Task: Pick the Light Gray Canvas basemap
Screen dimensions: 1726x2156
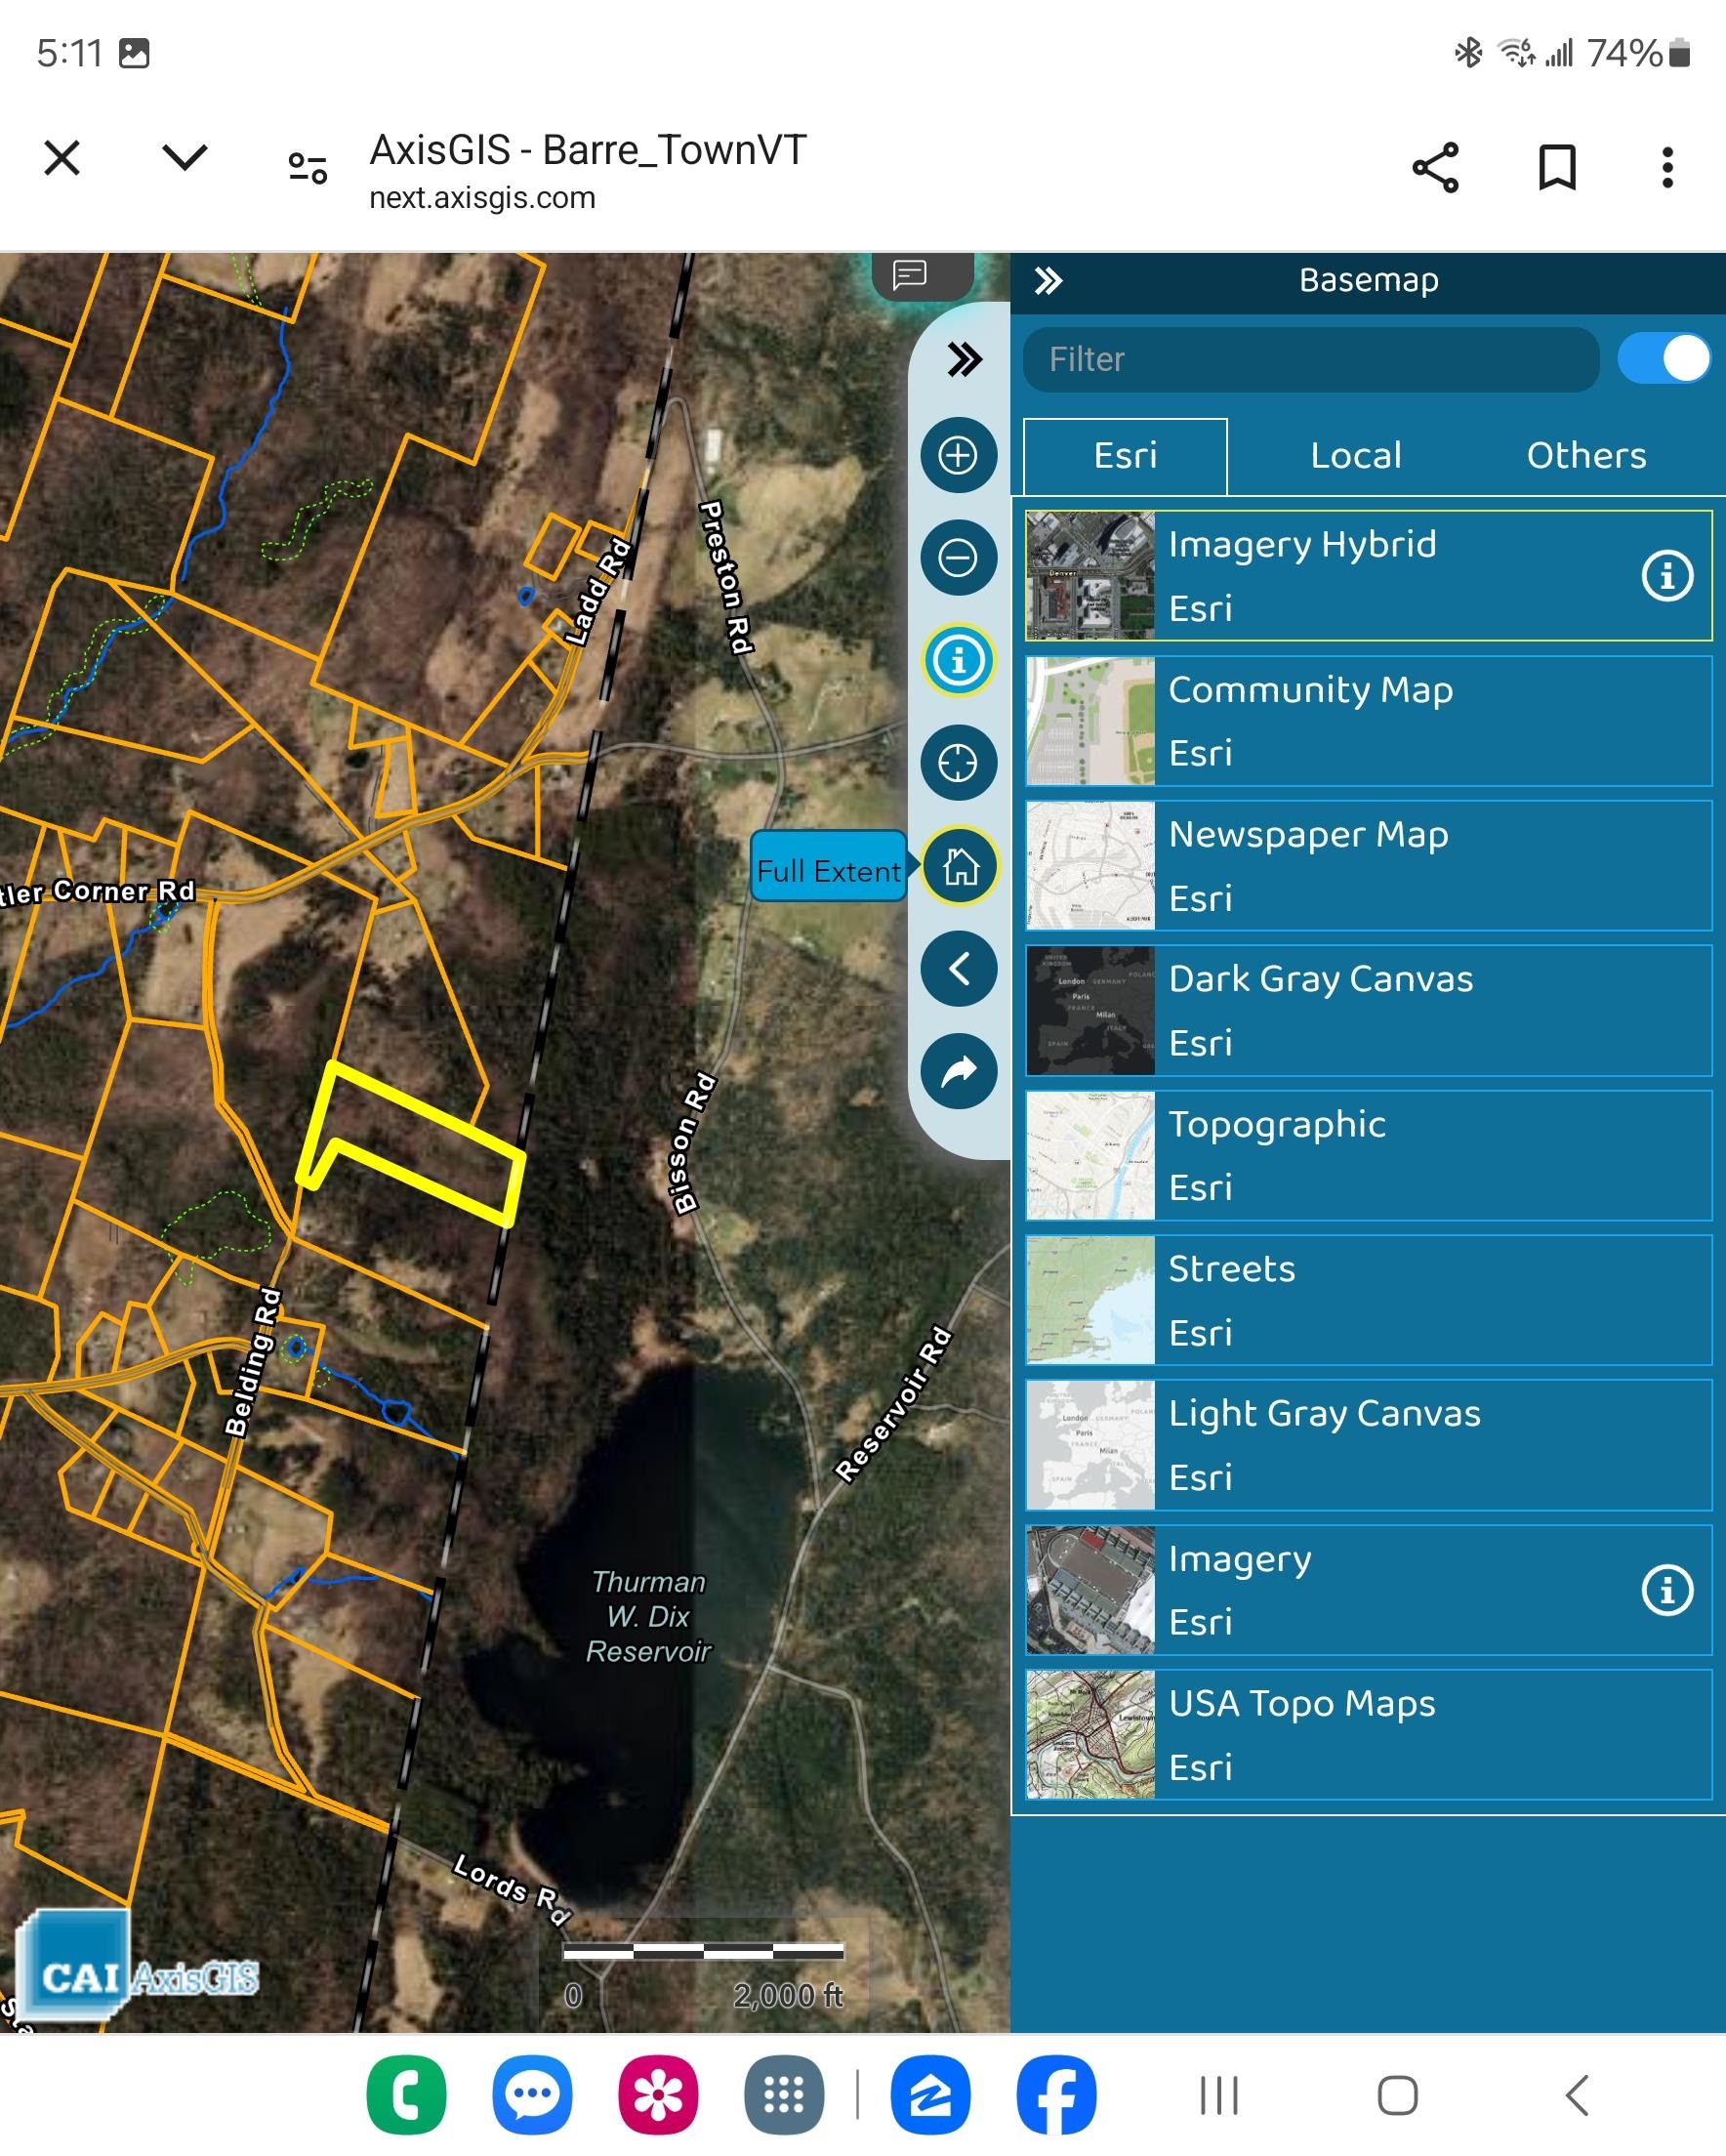Action: click(1368, 1445)
